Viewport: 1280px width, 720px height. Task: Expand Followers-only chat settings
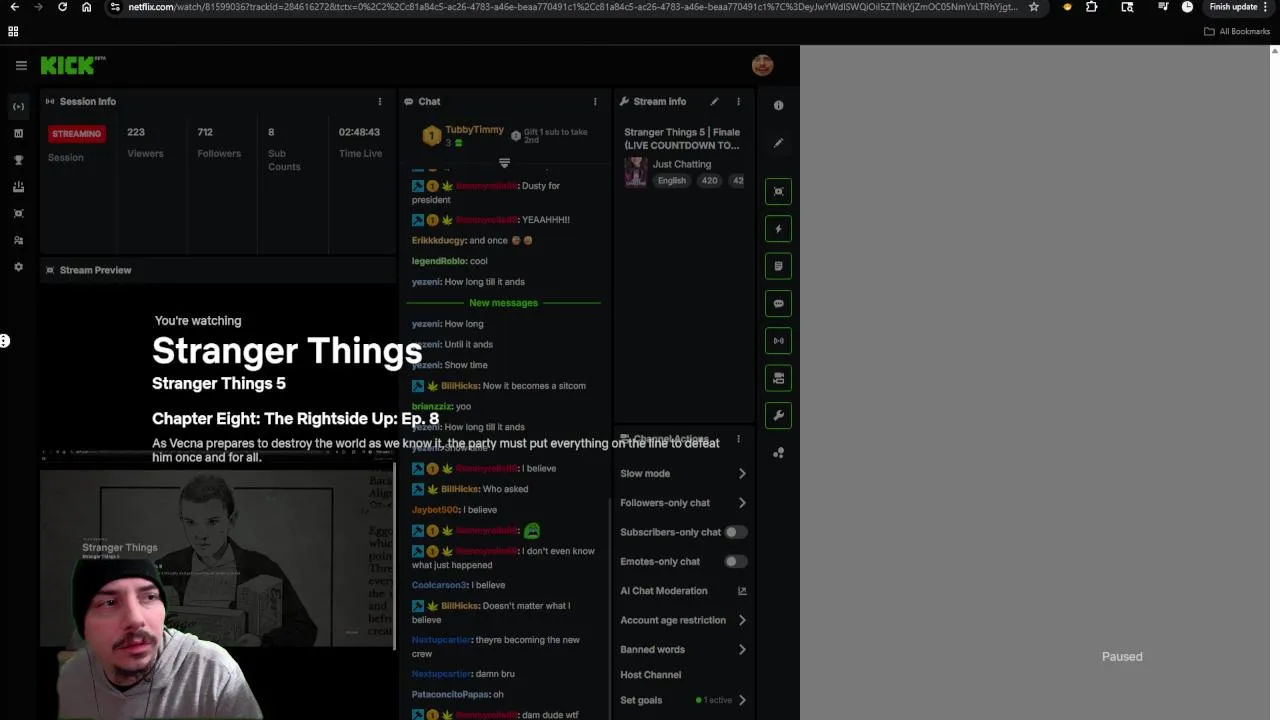(x=683, y=503)
